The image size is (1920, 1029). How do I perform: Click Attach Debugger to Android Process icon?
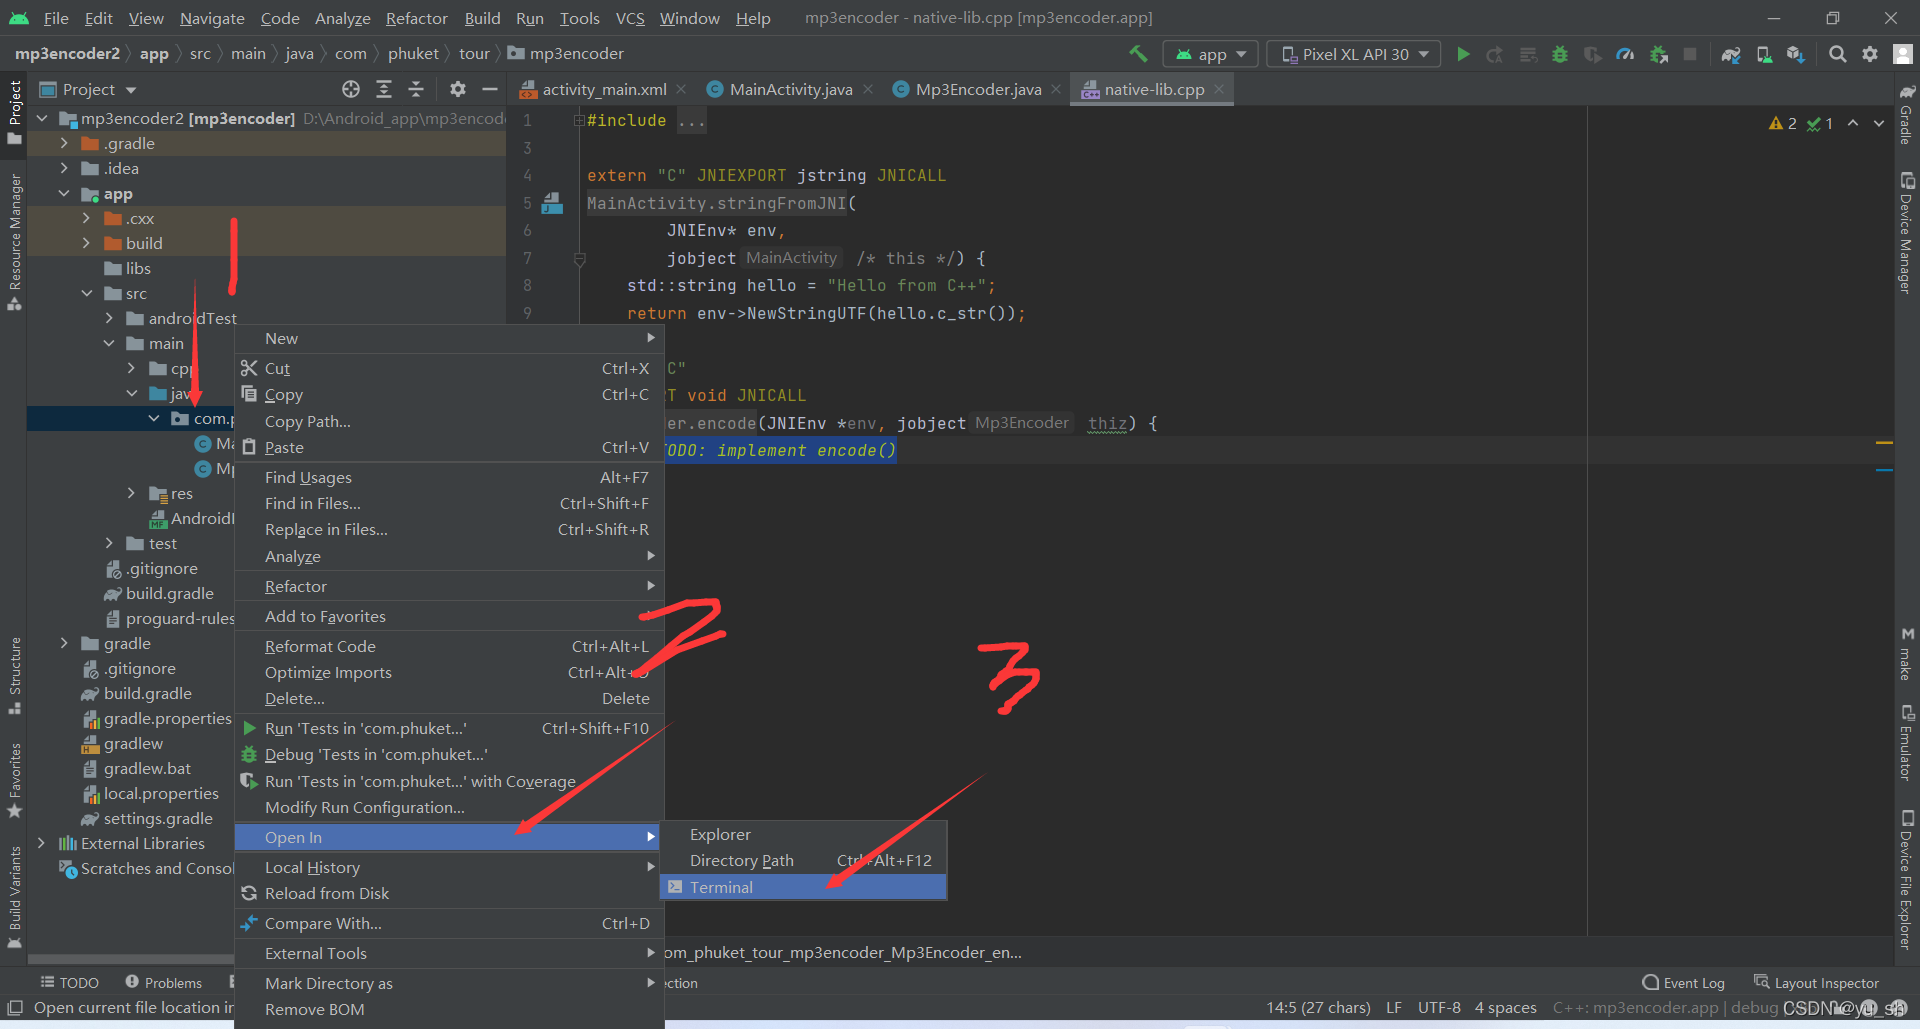coord(1658,54)
